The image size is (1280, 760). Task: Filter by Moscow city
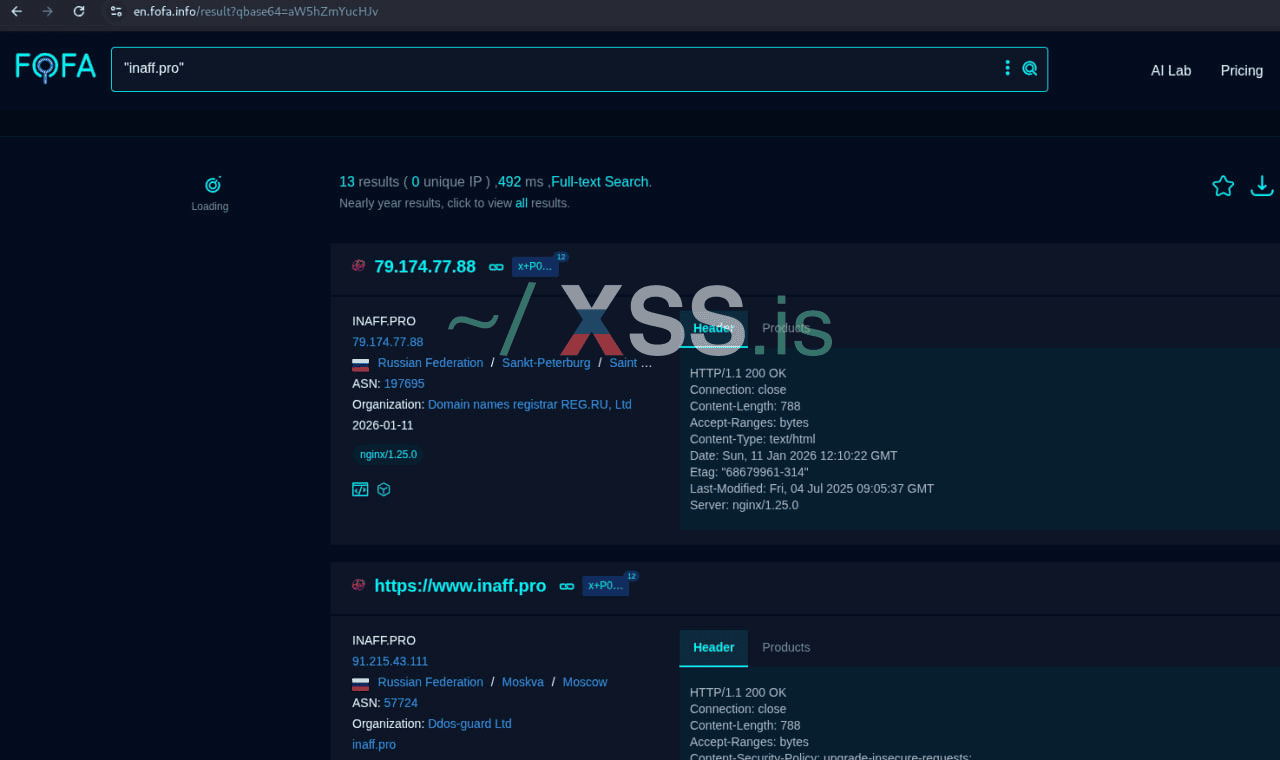(585, 682)
